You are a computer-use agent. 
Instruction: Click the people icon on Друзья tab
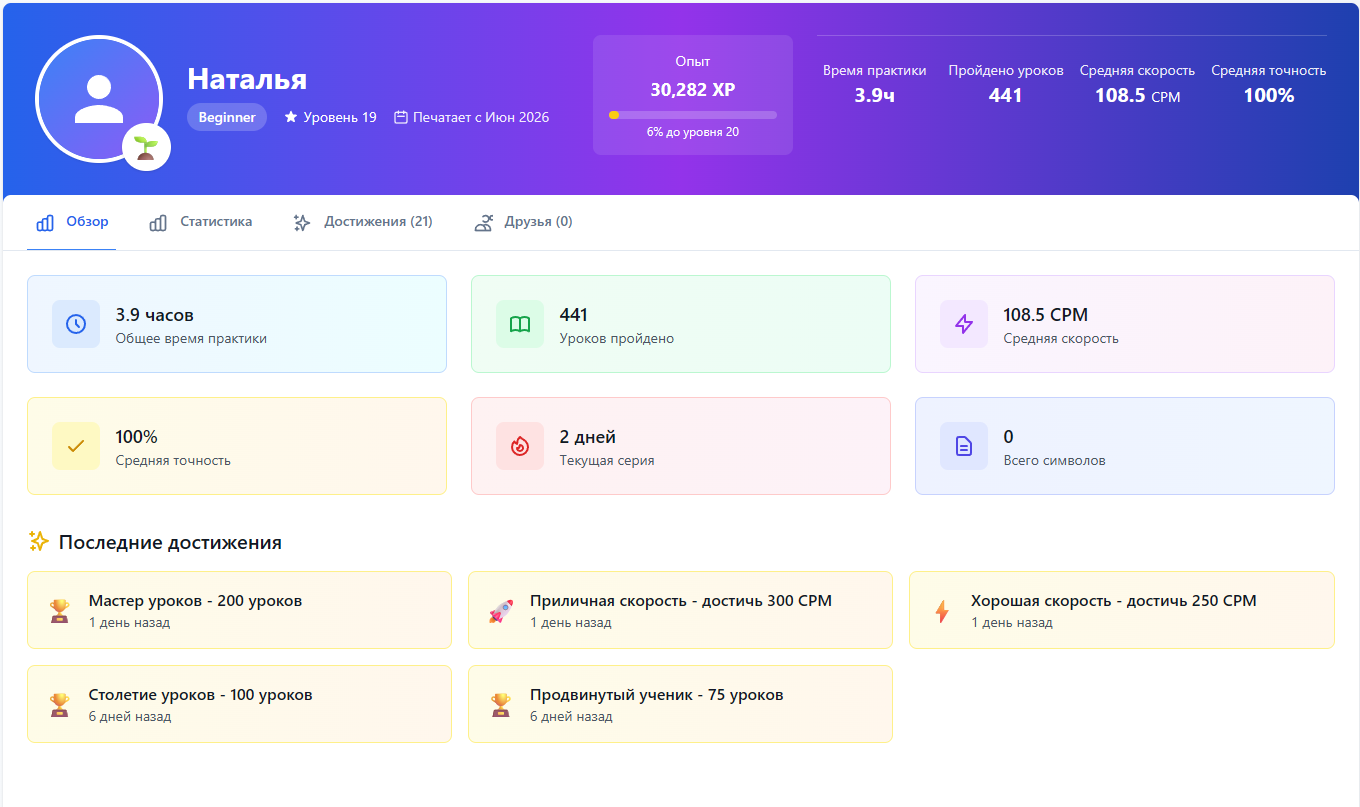(483, 222)
